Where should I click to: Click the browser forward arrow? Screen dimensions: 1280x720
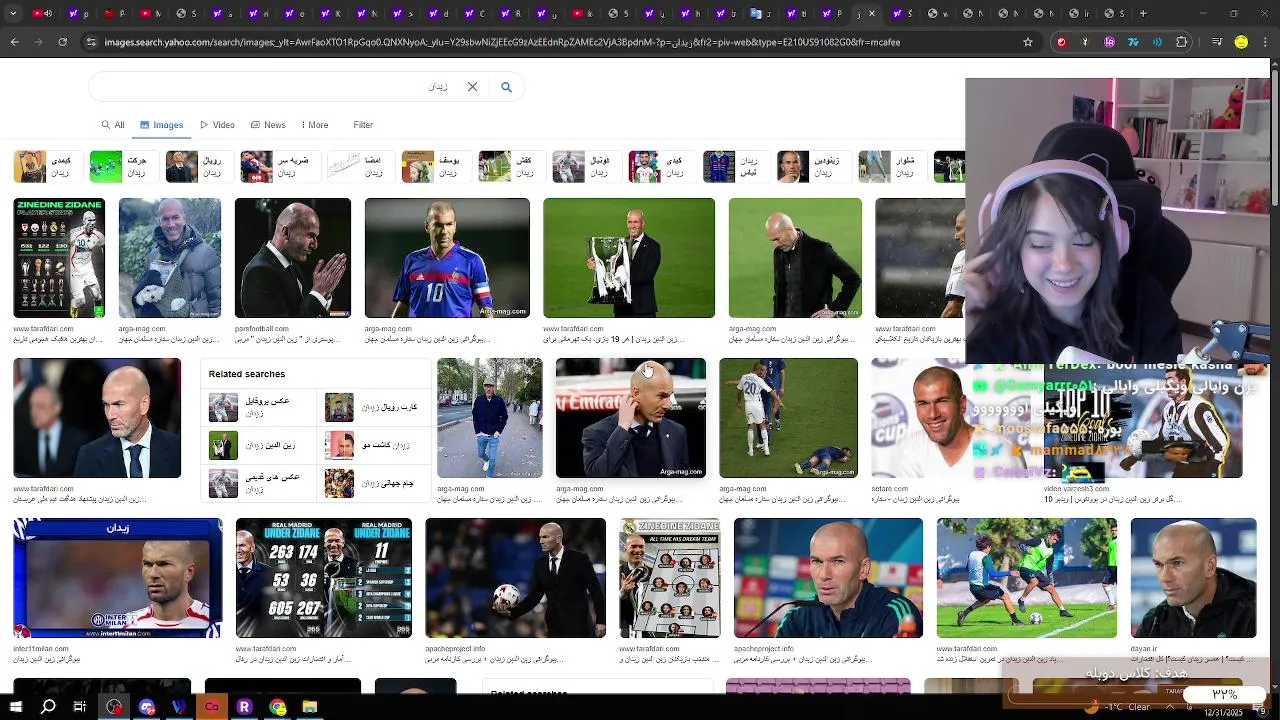coord(39,42)
